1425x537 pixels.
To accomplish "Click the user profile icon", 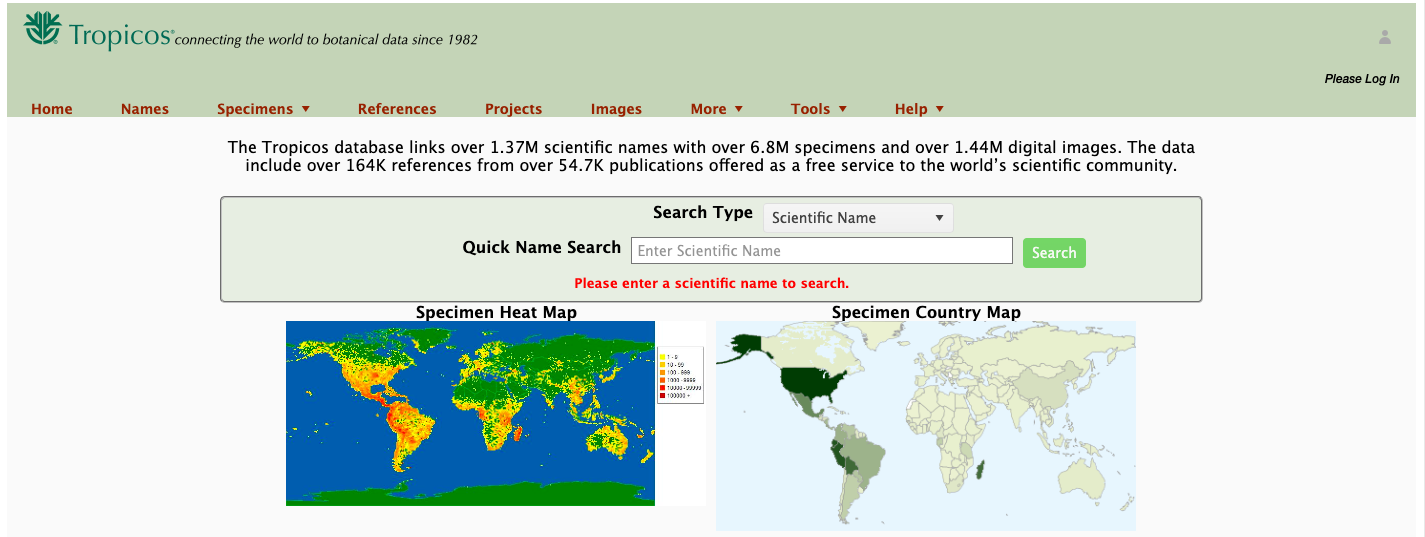I will coord(1384,37).
